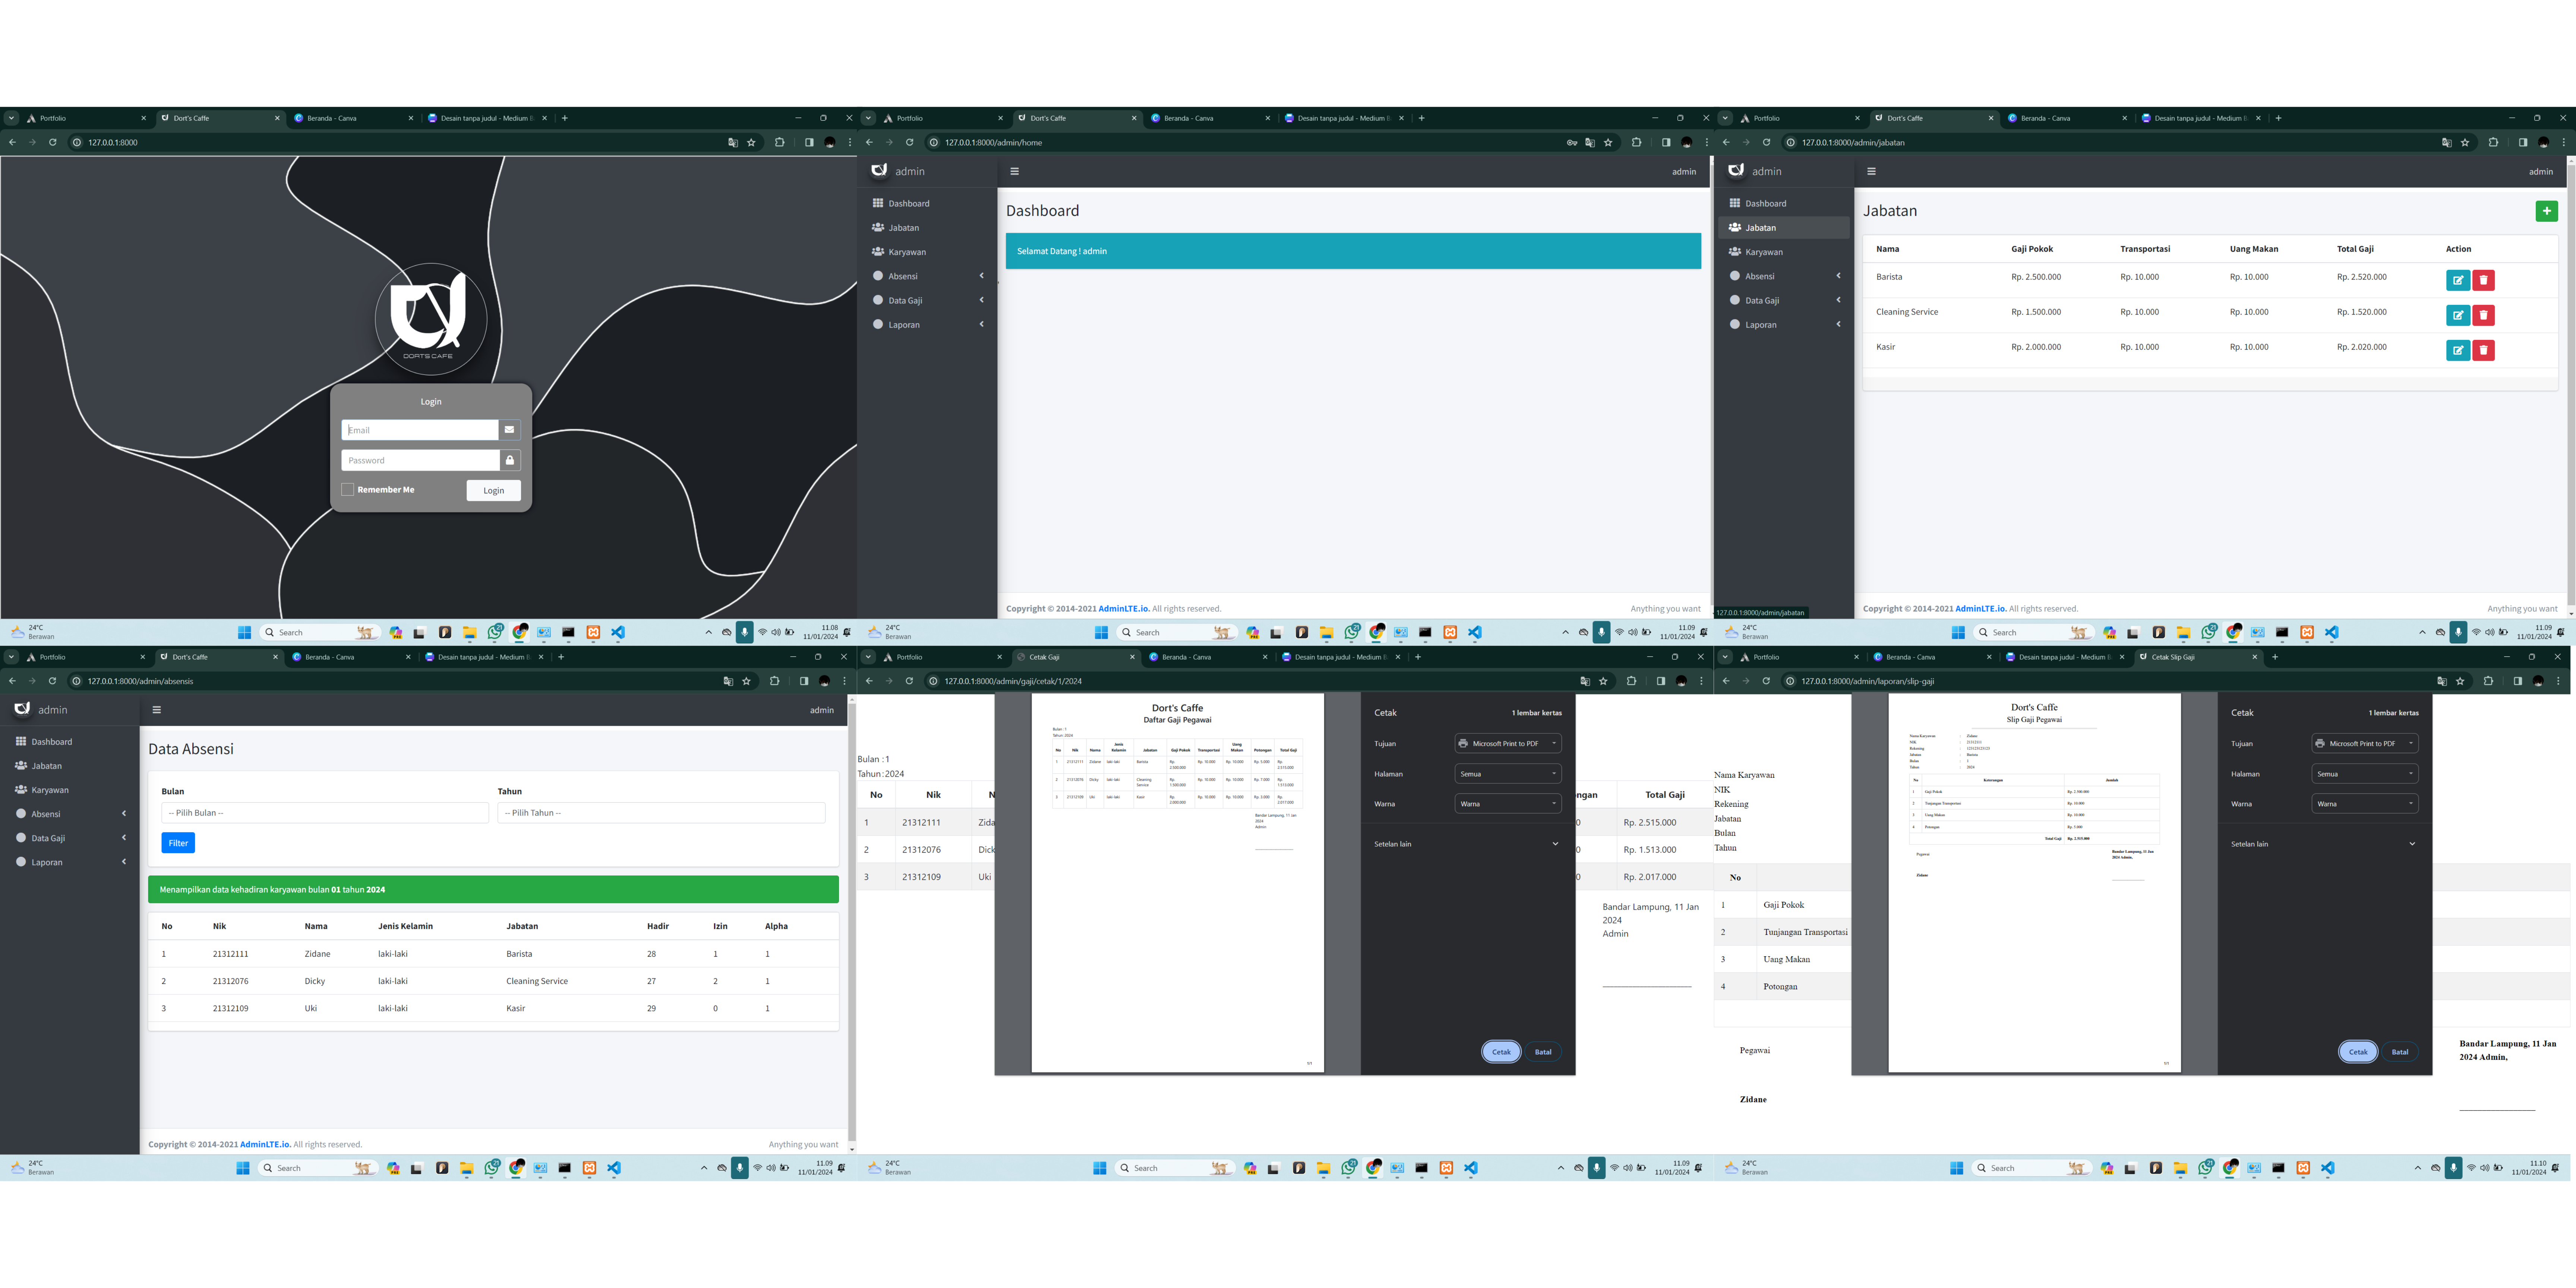Viewport: 2576px width, 1288px height.
Task: Click edit icon in the Barista row
Action: 2457,281
